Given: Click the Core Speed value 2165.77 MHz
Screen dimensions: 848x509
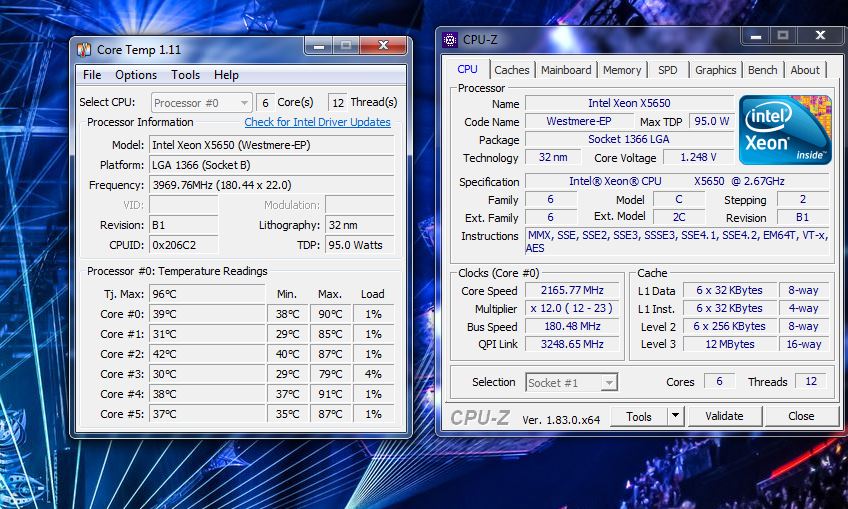Looking at the screenshot, I should tap(572, 290).
